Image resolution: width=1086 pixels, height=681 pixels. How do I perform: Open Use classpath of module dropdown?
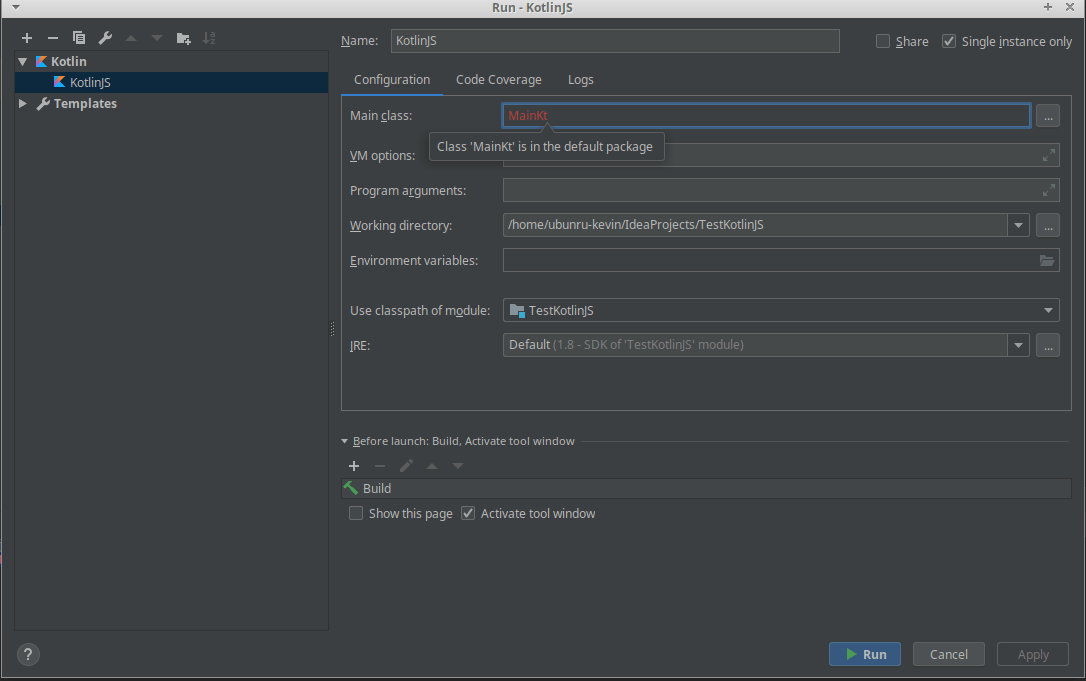(1048, 310)
